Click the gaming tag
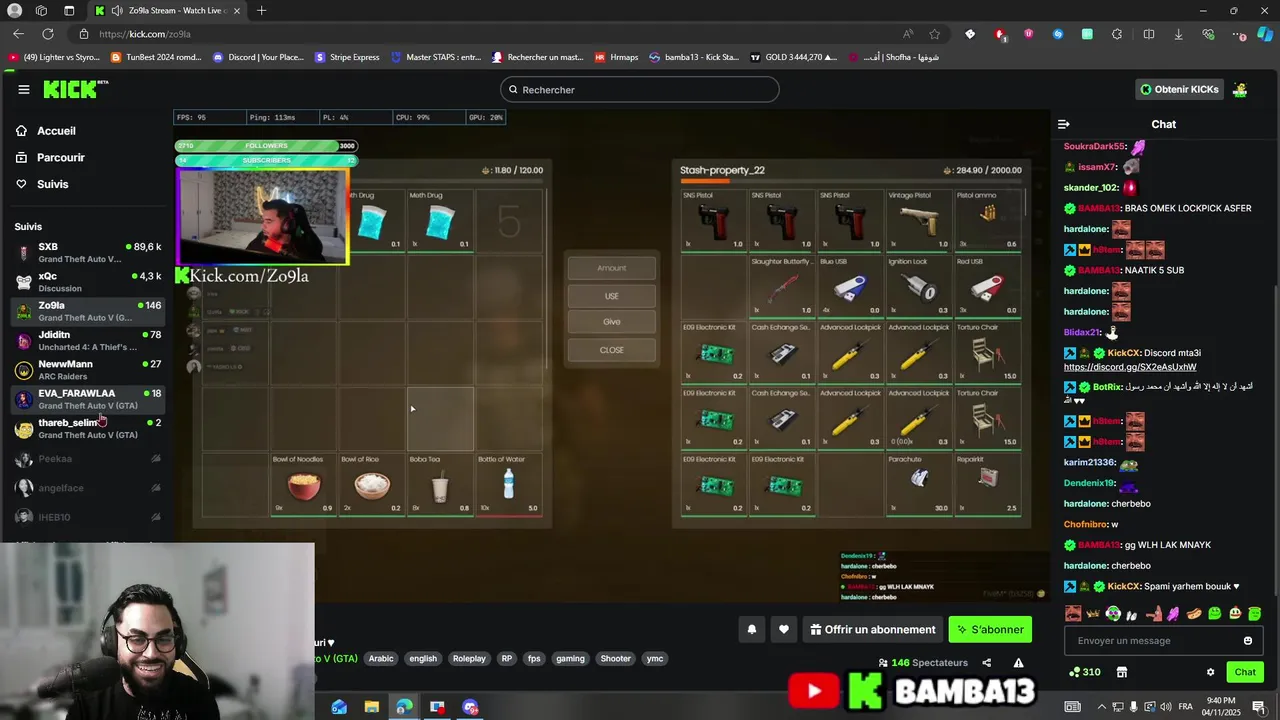The image size is (1280, 720). point(570,658)
